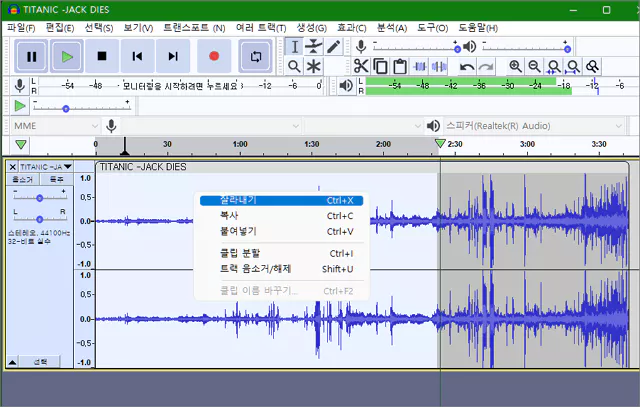The width and height of the screenshot is (640, 407).
Task: Toggle track 음소거 (Mute) button
Action: [22, 179]
